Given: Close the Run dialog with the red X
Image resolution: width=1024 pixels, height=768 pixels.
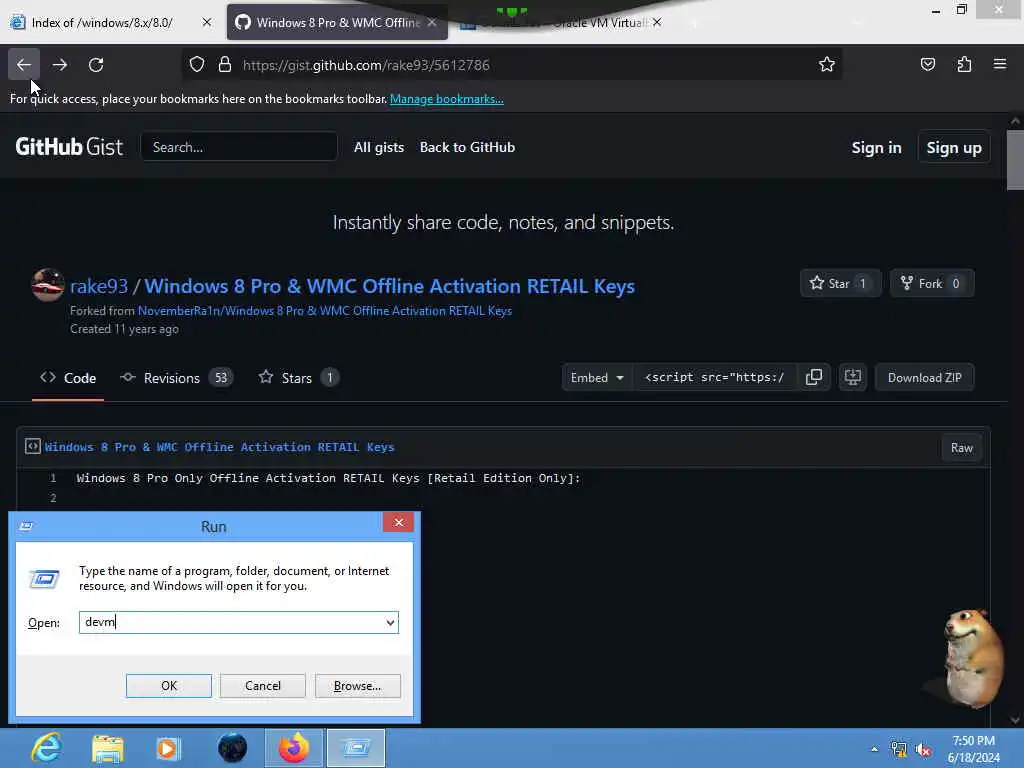Looking at the screenshot, I should click(x=398, y=522).
